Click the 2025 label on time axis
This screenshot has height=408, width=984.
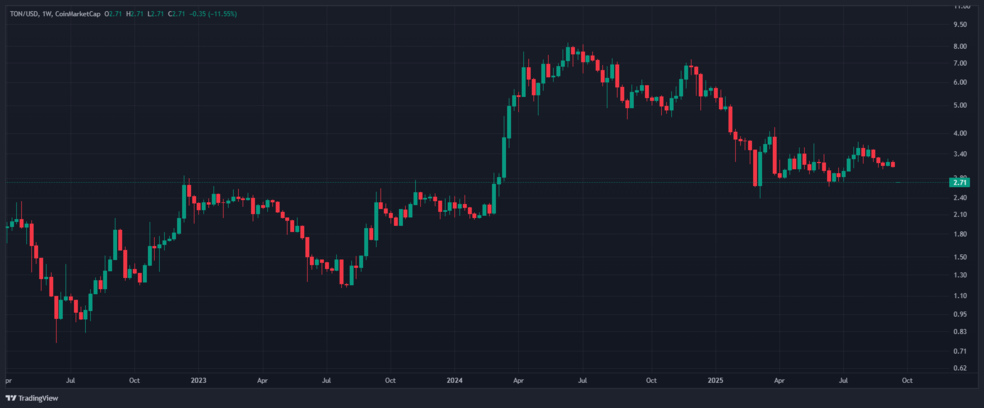pyautogui.click(x=714, y=381)
